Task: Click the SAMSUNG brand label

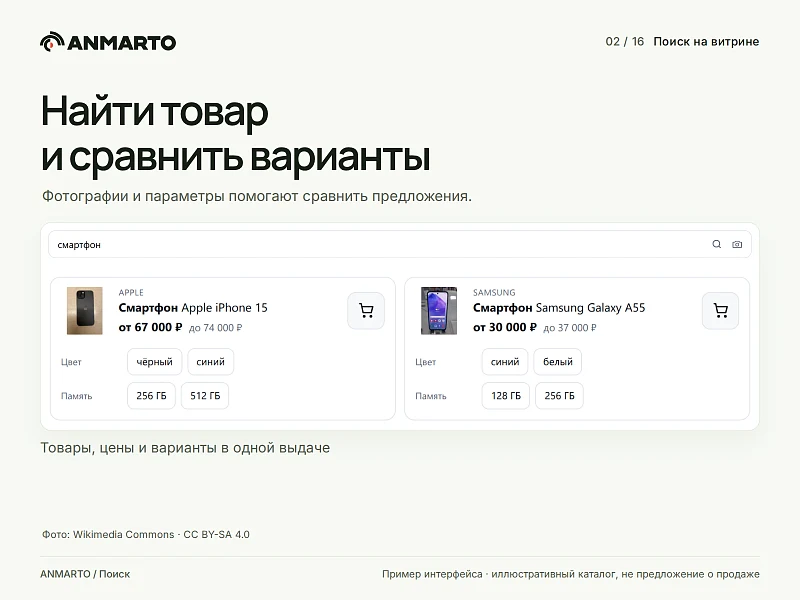Action: [494, 292]
